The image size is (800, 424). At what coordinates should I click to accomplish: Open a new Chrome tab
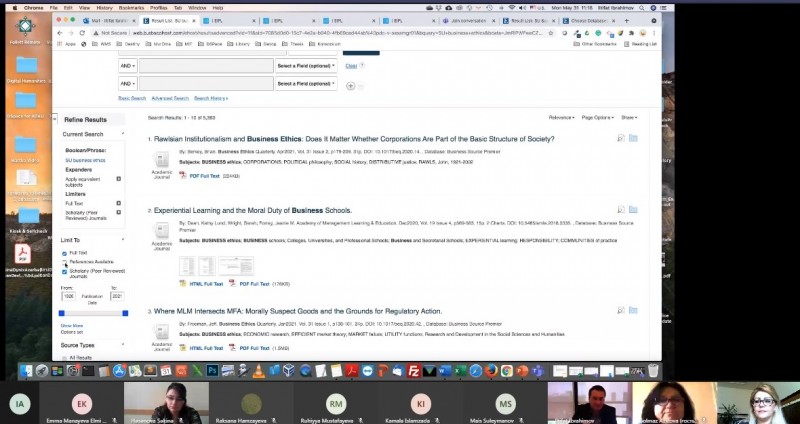click(626, 20)
